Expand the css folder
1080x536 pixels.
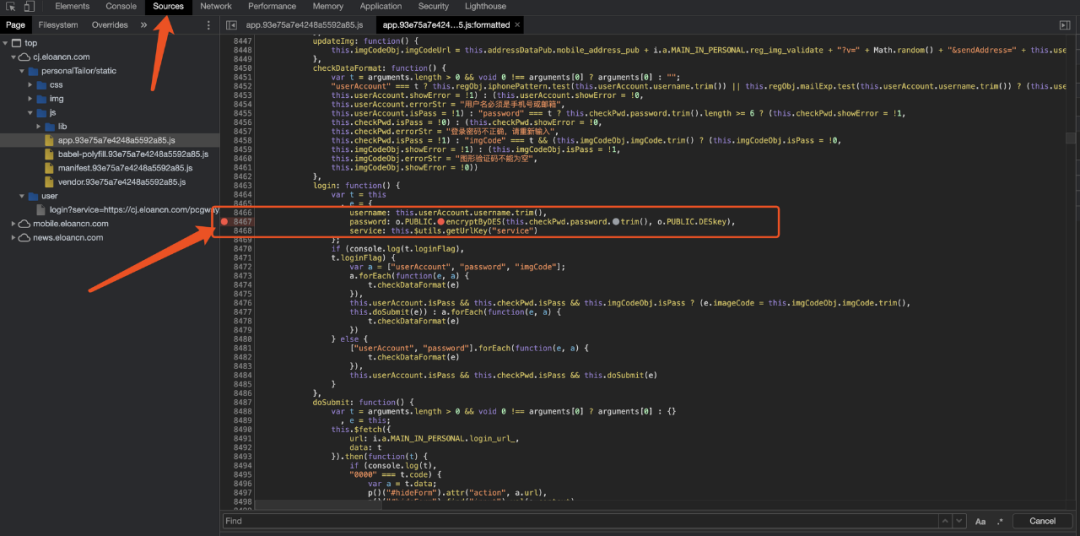click(31, 85)
